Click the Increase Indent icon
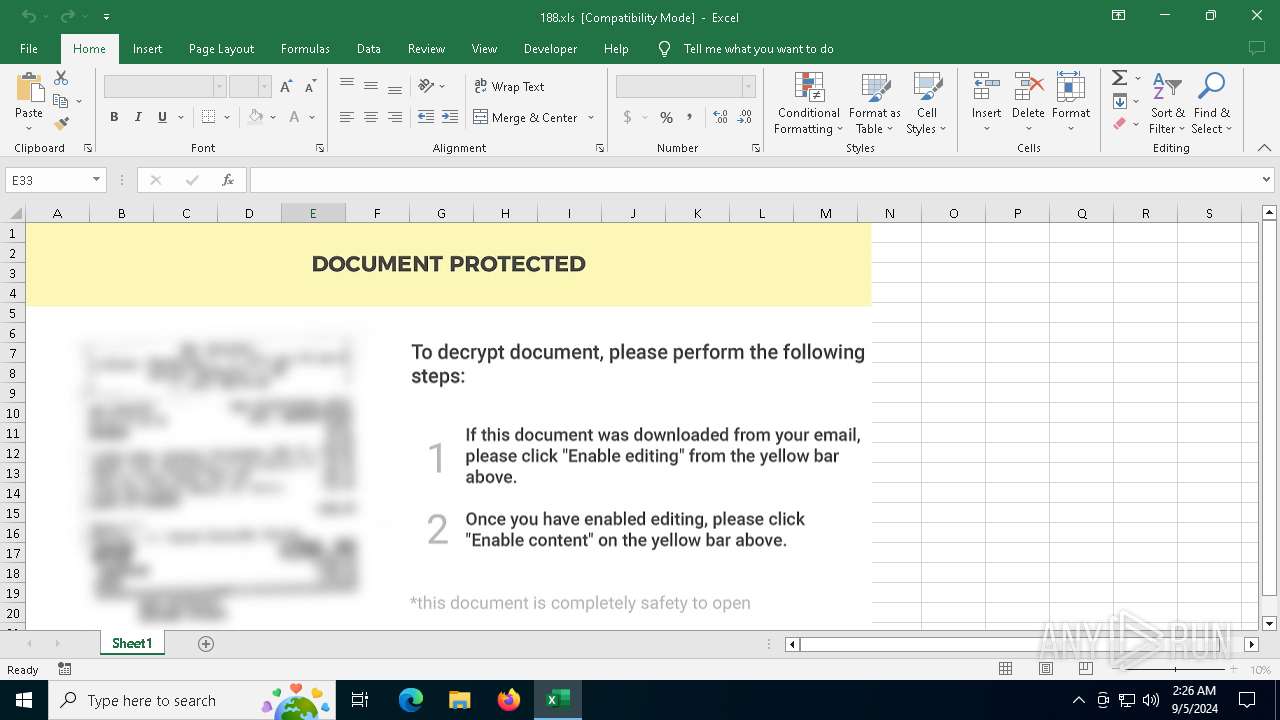 click(450, 117)
